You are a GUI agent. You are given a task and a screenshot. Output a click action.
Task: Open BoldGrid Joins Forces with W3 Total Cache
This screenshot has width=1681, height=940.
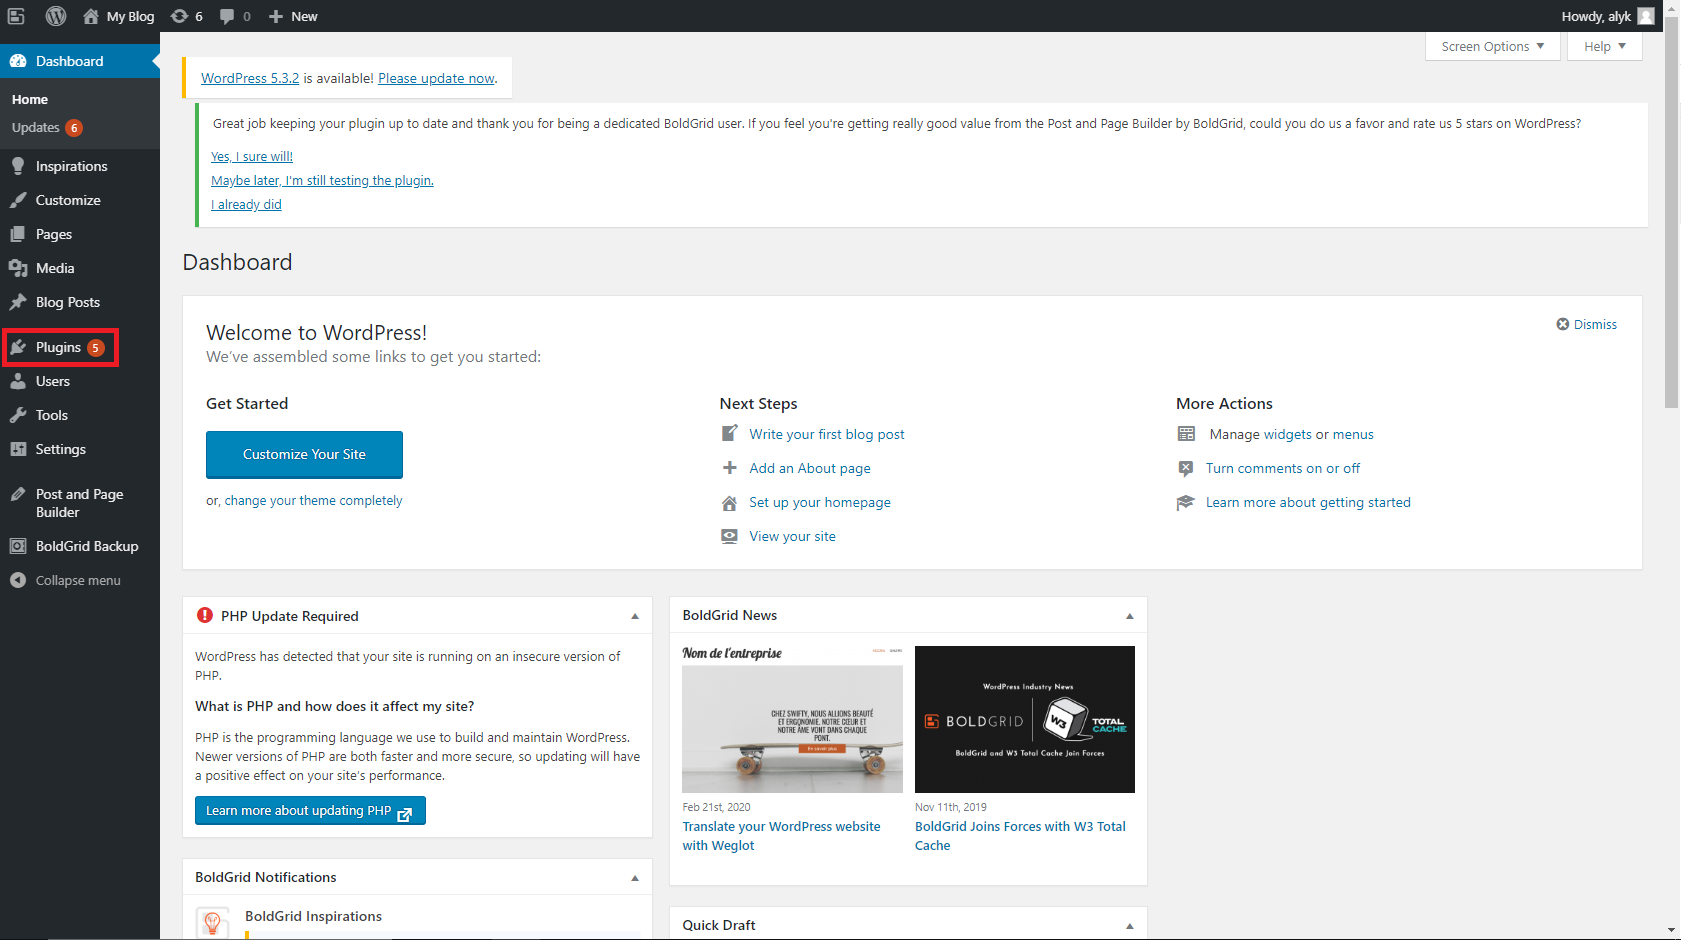click(x=1020, y=836)
